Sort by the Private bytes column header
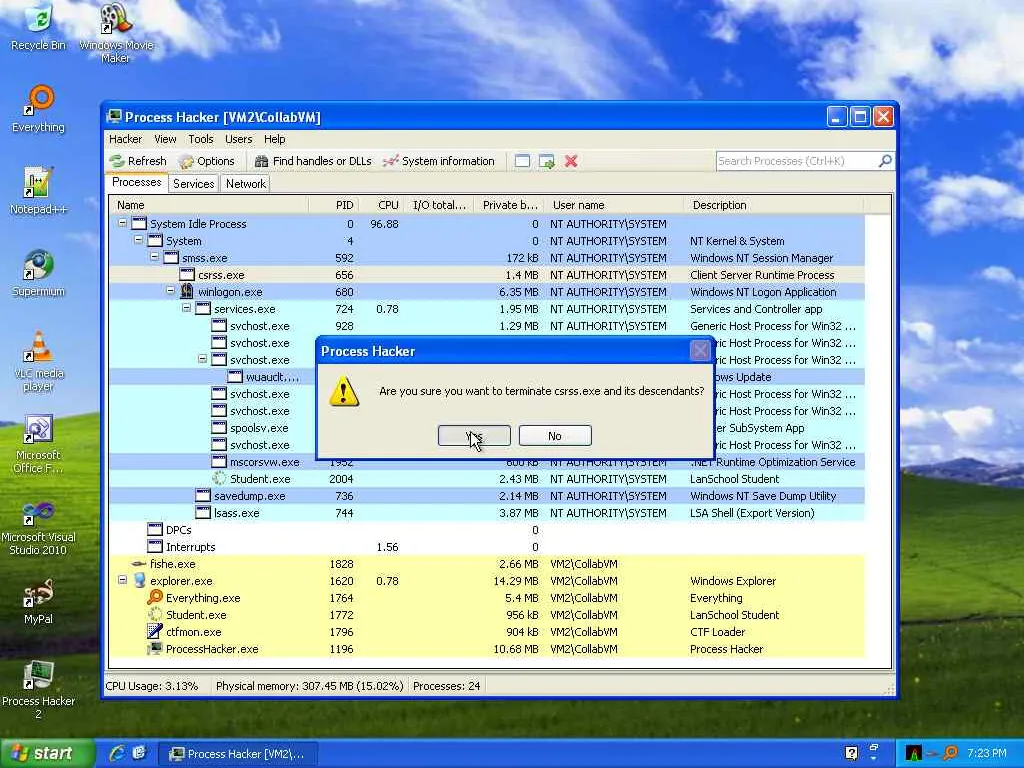The width and height of the screenshot is (1024, 768). [509, 205]
